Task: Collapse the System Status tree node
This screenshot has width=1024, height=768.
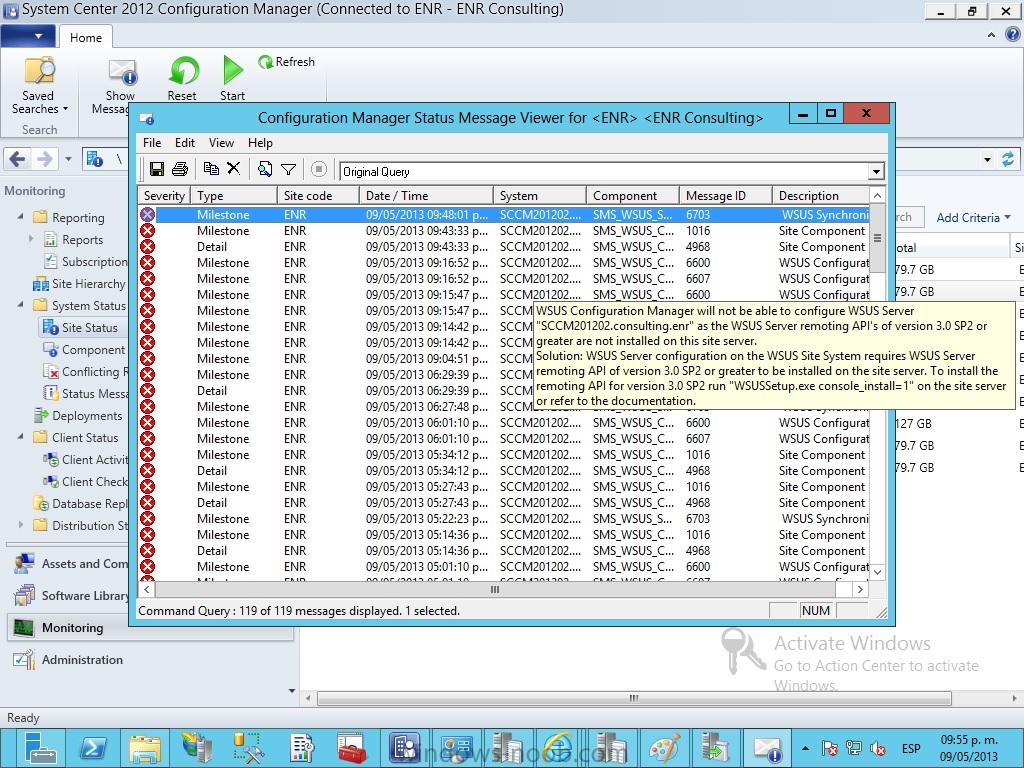Action: tap(20, 304)
